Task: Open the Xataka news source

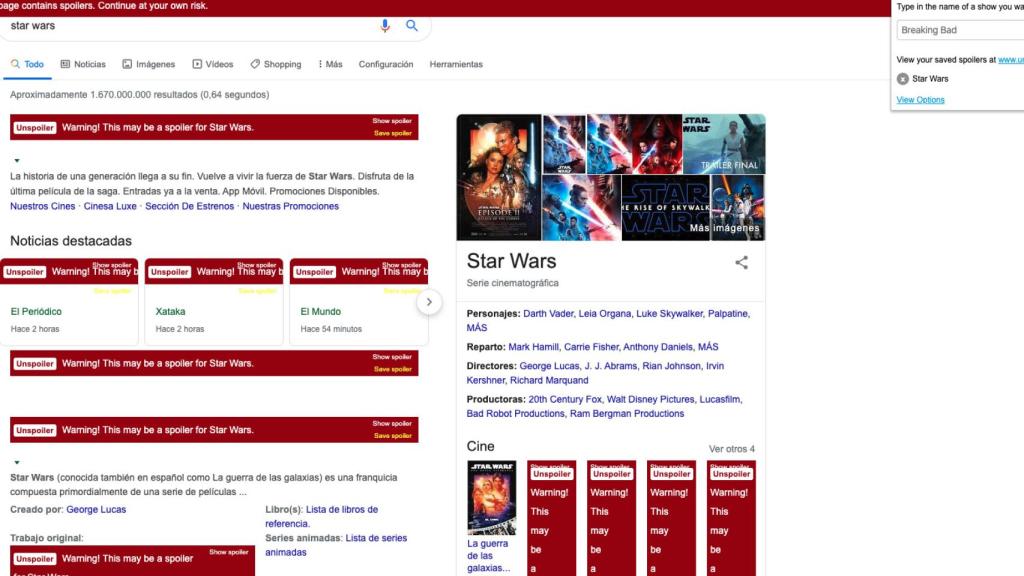Action: [x=170, y=312]
